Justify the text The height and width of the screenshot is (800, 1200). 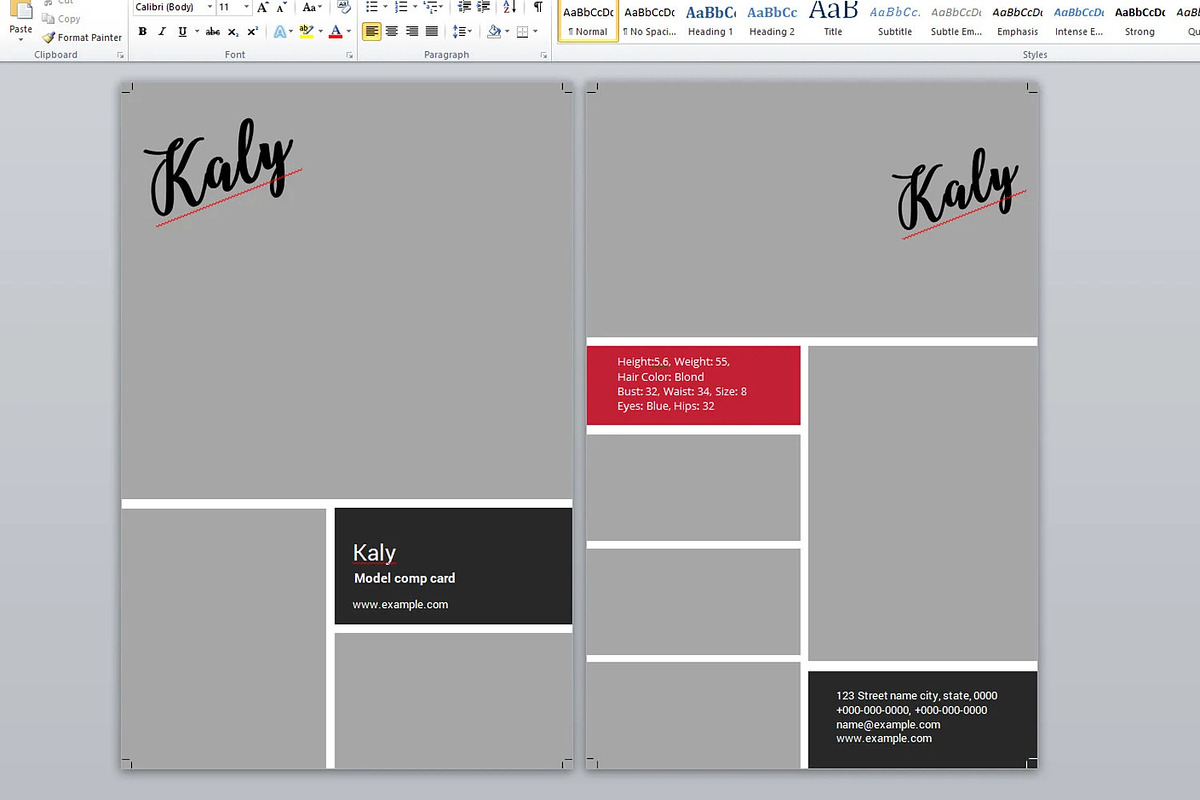pos(431,32)
